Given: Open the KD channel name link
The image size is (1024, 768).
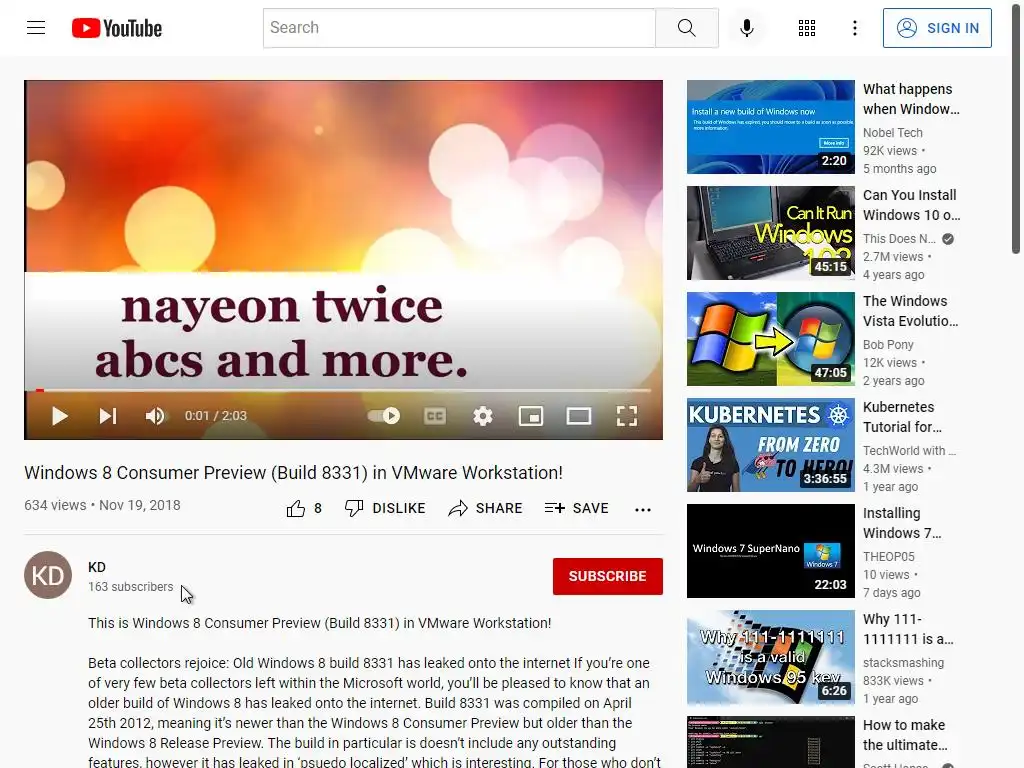Looking at the screenshot, I should (97, 567).
